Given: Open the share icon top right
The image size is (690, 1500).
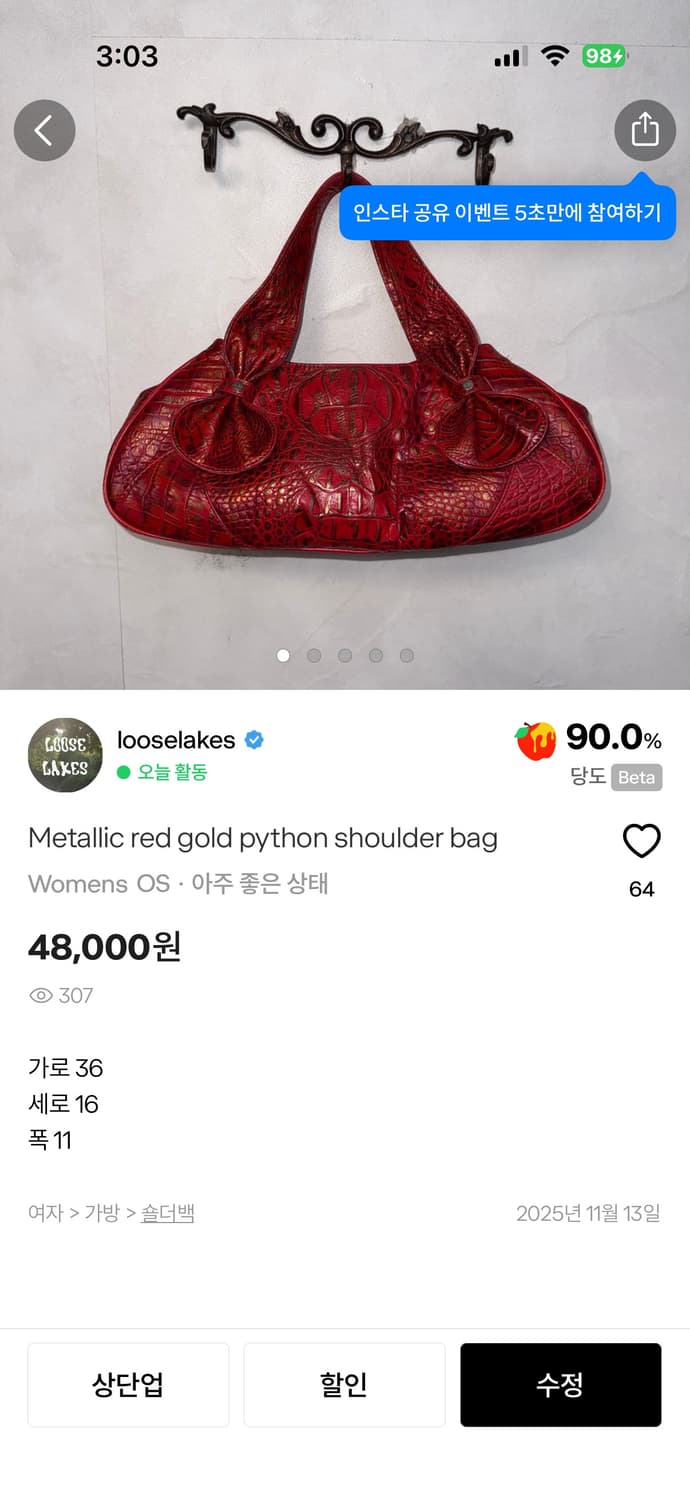Looking at the screenshot, I should pyautogui.click(x=646, y=131).
